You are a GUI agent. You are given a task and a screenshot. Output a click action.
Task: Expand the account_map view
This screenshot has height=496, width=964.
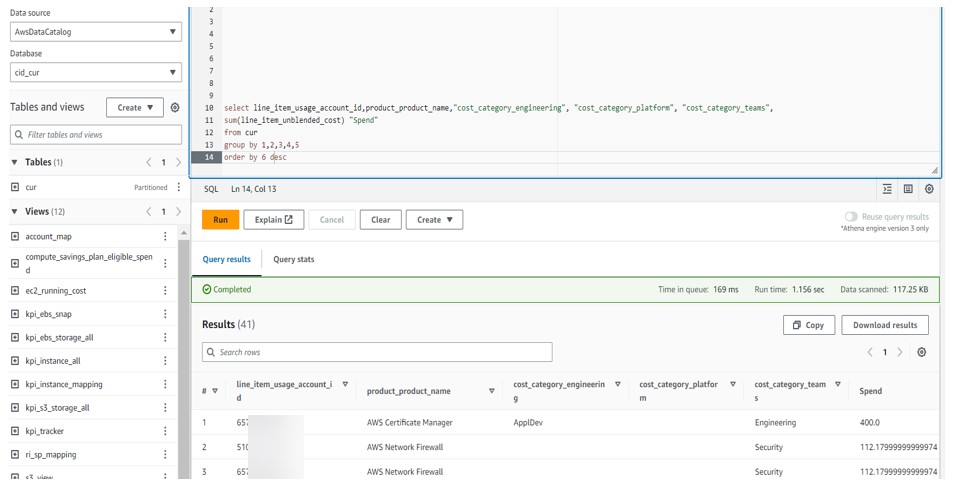point(15,236)
